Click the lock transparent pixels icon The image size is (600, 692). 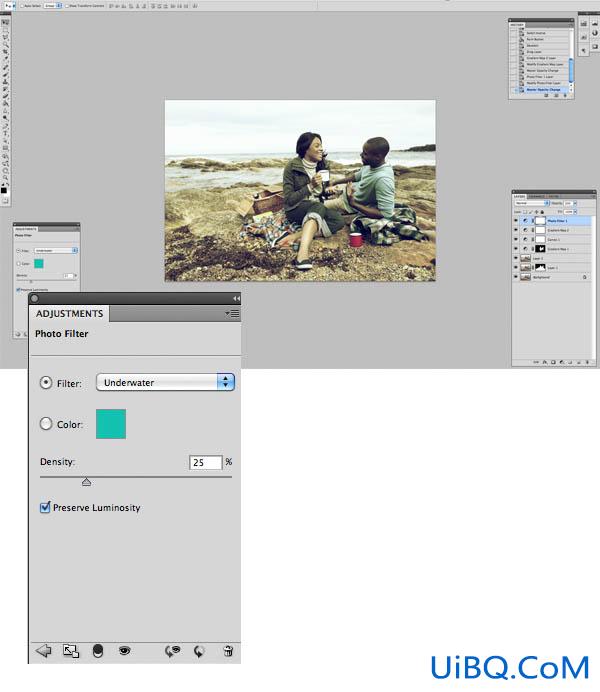(525, 212)
